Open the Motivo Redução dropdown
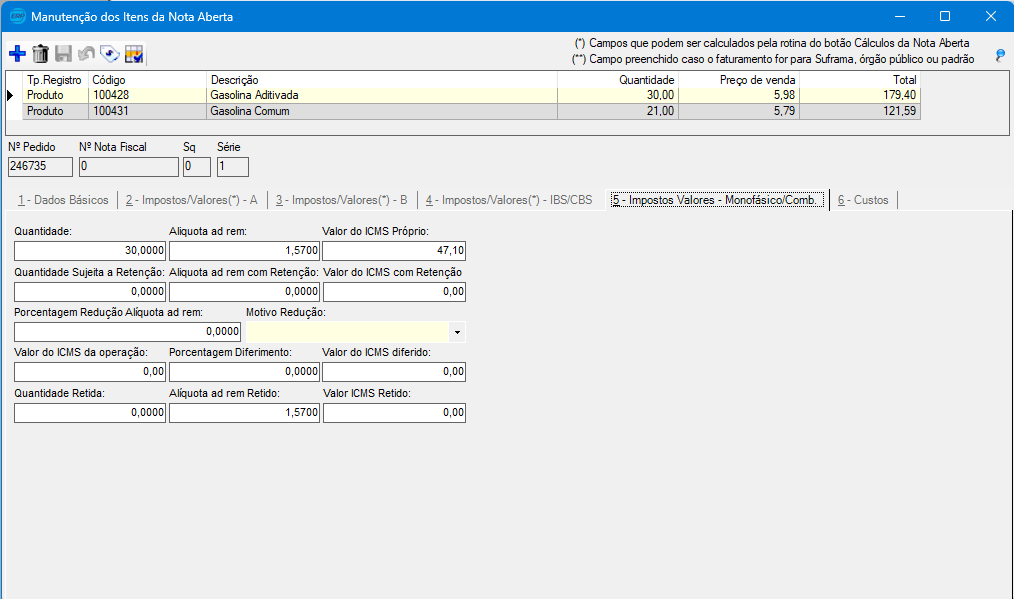This screenshot has width=1014, height=599. [x=457, y=332]
